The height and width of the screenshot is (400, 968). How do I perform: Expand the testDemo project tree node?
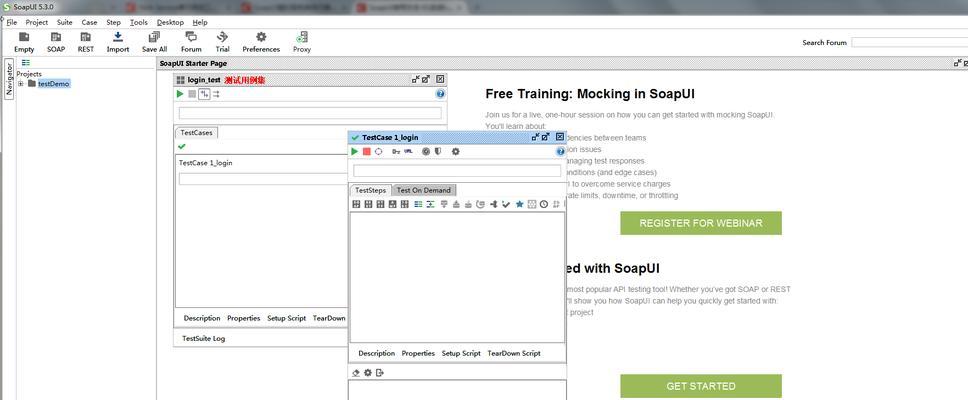pyautogui.click(x=20, y=84)
